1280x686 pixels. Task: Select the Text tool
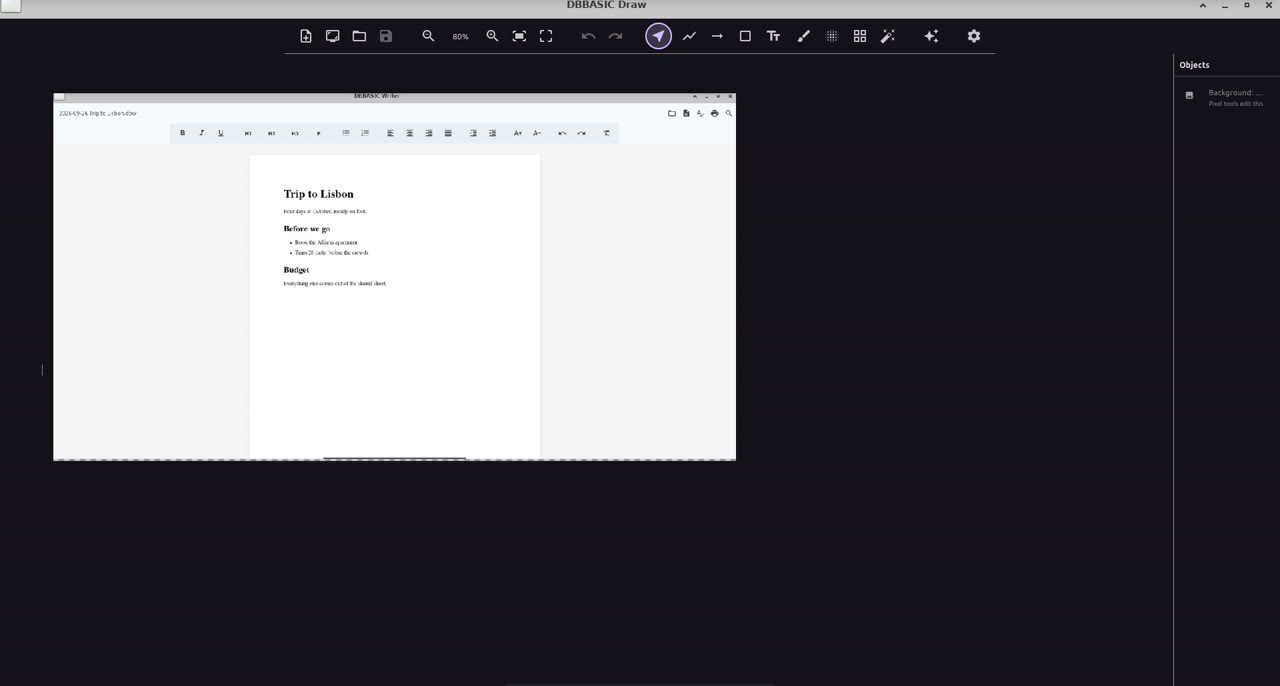(x=773, y=36)
